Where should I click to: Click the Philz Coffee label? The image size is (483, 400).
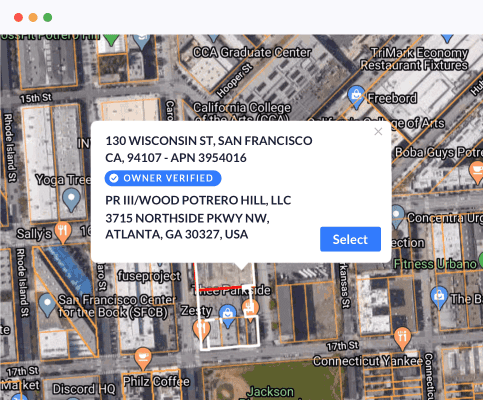156,381
